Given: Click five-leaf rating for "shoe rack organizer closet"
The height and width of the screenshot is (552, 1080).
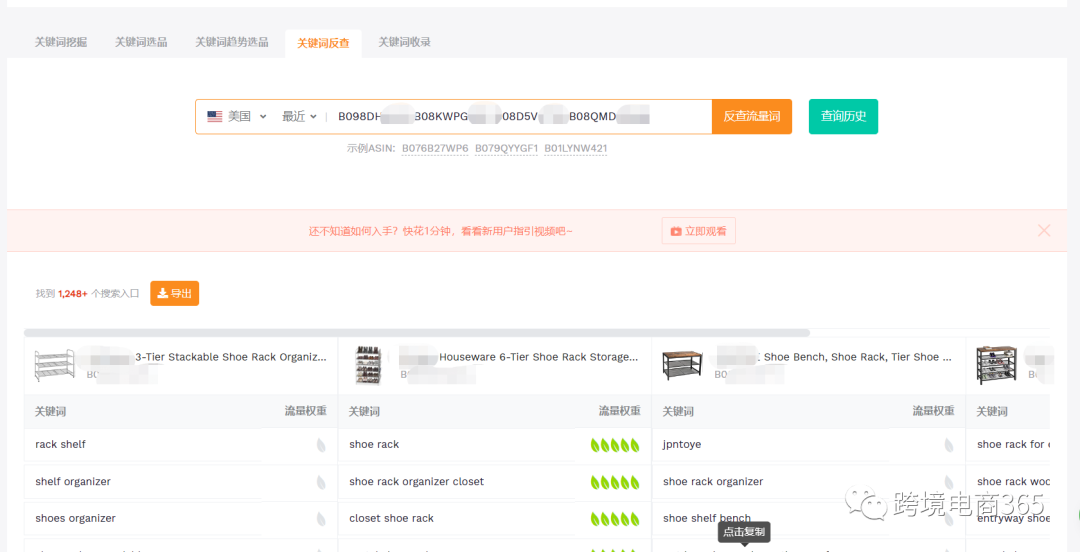Looking at the screenshot, I should tap(615, 482).
